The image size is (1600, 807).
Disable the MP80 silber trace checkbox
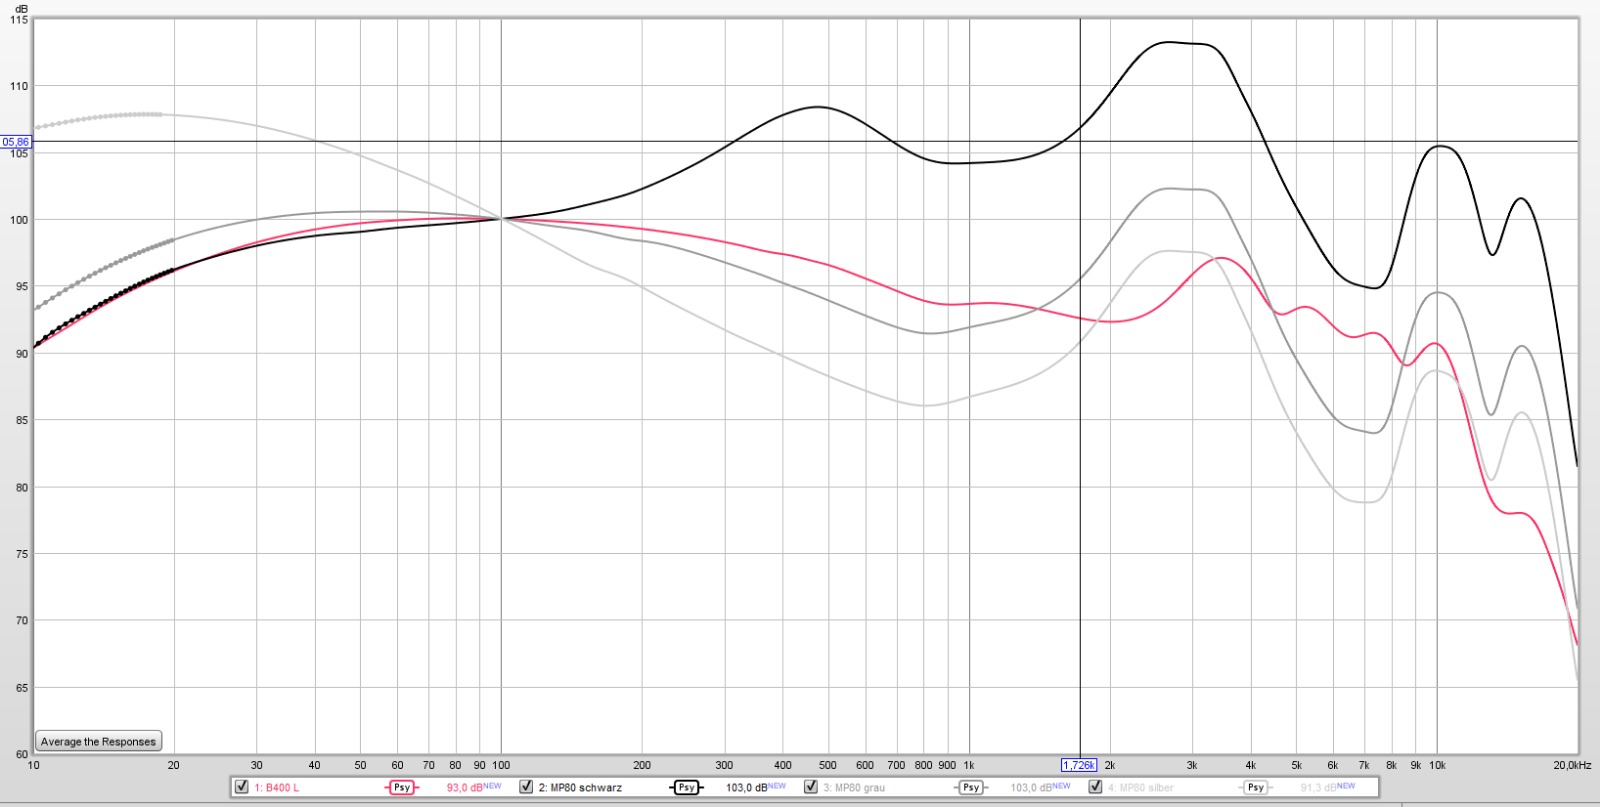1096,787
